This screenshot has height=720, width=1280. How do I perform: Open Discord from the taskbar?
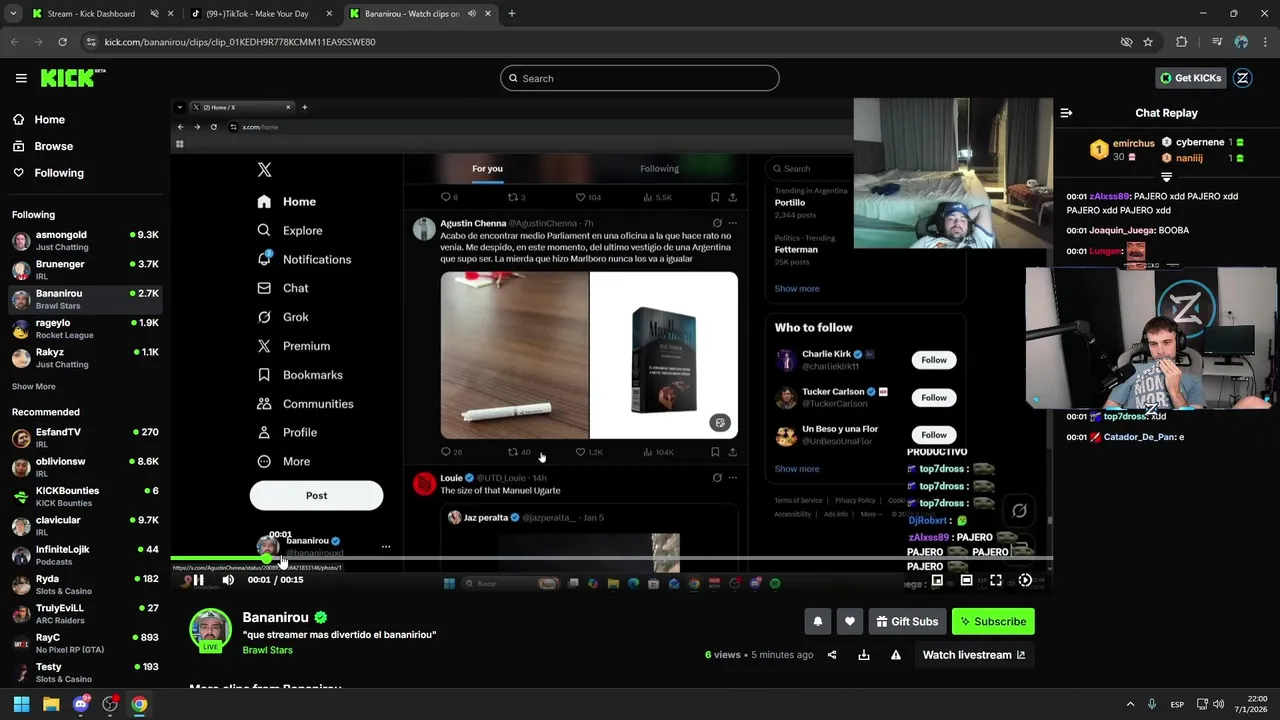(x=81, y=704)
